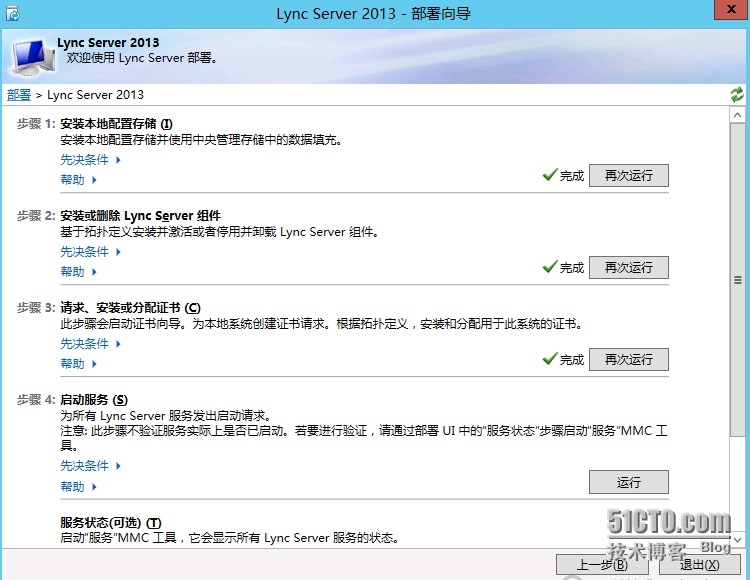Click 'Lync Server 2013' breadcrumb text
This screenshot has height=580, width=750.
95,95
